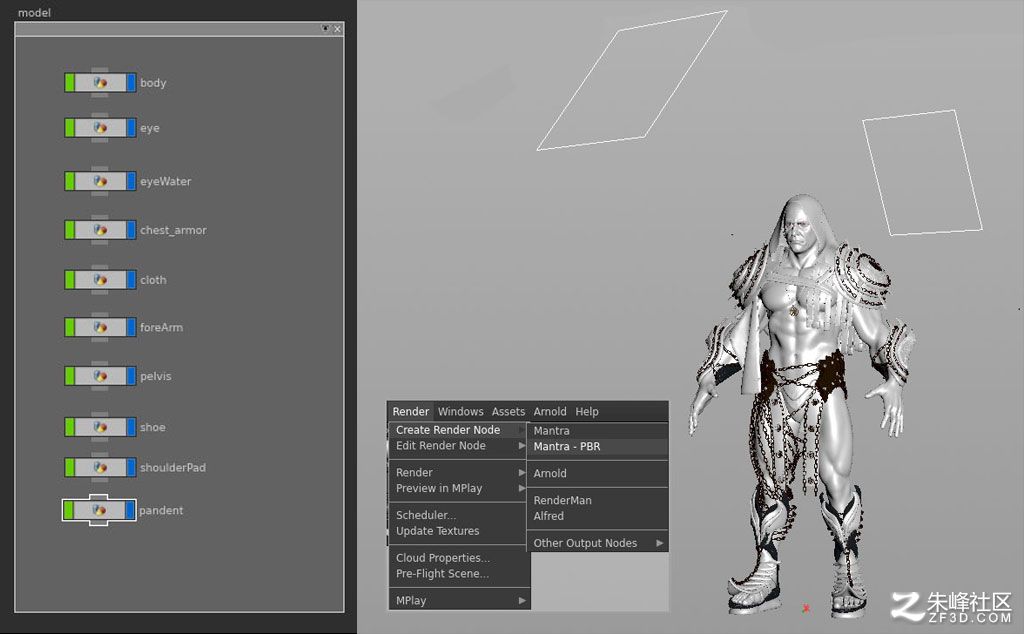Select the pelvis node icon
Viewport: 1024px width, 634px height.
pos(100,376)
